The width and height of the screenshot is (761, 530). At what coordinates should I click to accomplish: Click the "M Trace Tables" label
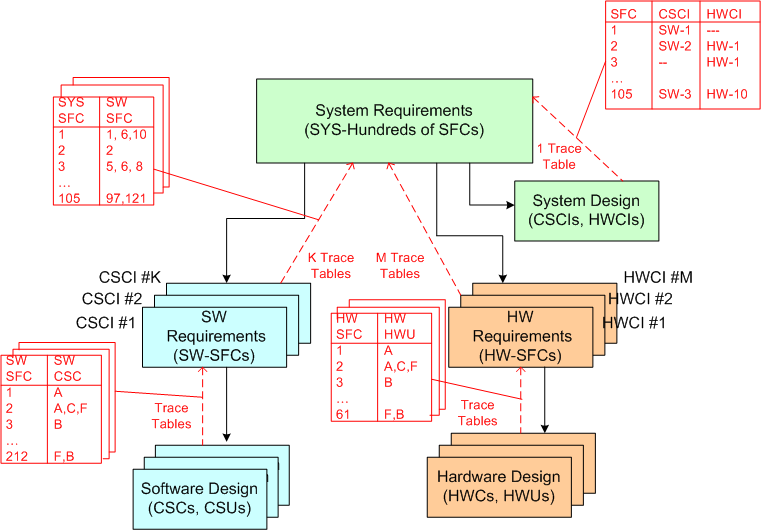400,265
